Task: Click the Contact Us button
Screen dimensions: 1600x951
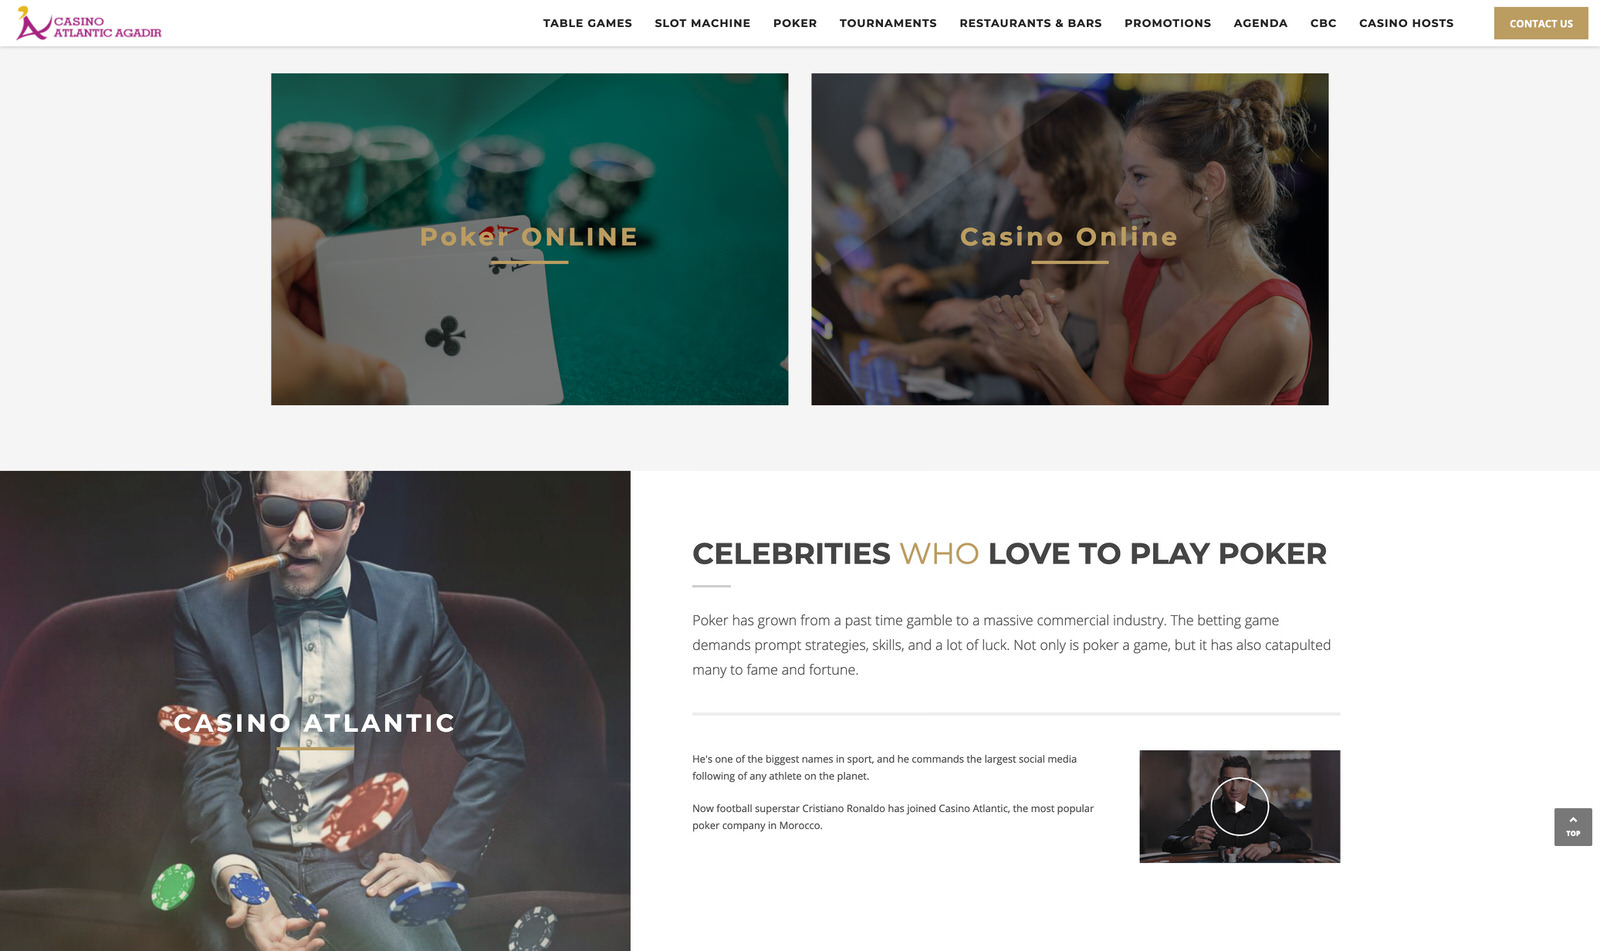Action: pyautogui.click(x=1541, y=23)
